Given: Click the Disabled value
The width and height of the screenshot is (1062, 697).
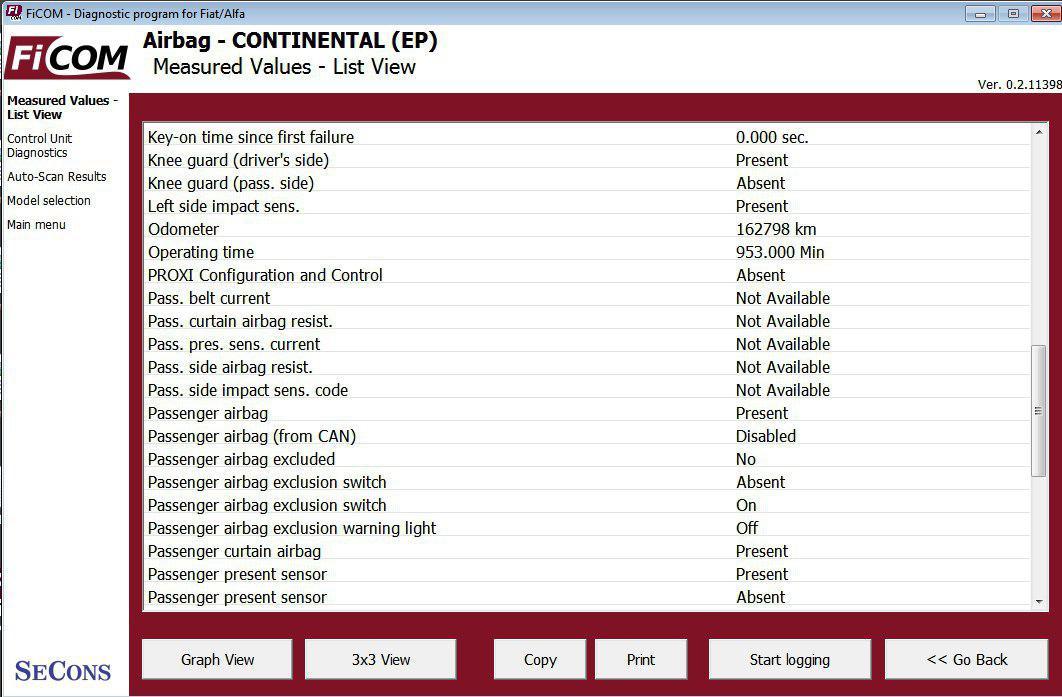Looking at the screenshot, I should pos(766,436).
